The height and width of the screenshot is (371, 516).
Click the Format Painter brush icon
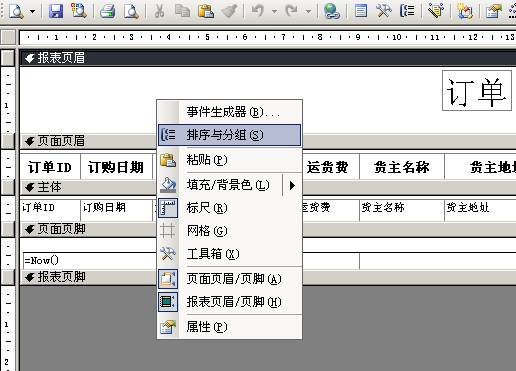[x=229, y=11]
